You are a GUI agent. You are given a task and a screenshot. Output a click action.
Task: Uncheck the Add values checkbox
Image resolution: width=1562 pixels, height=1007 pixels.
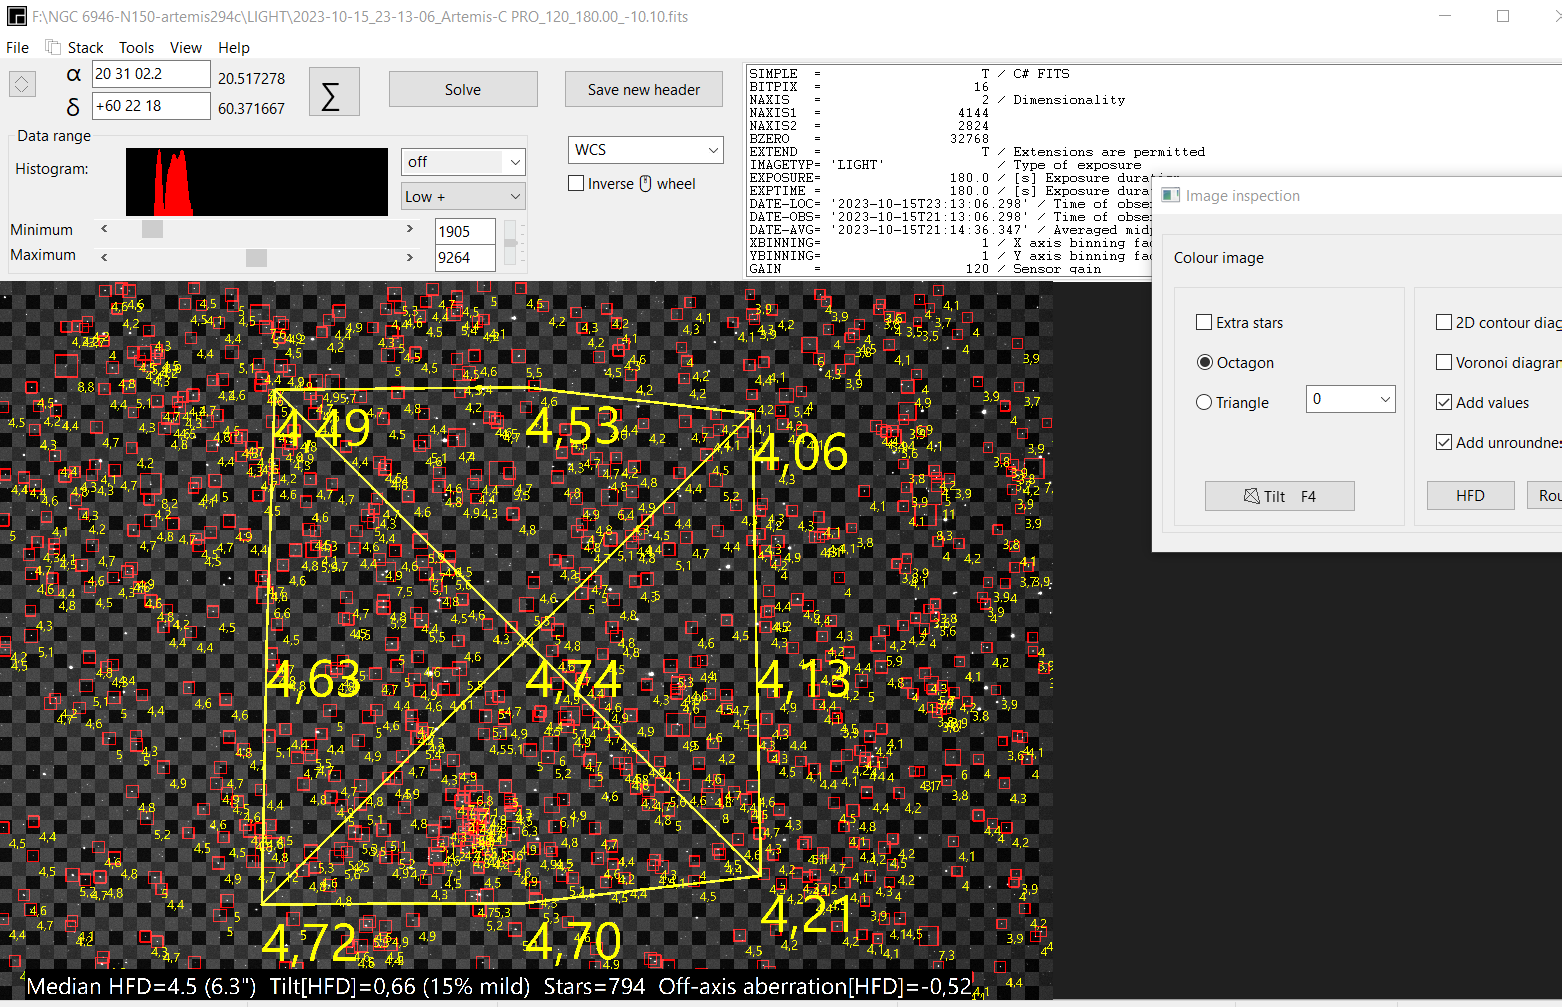1444,402
